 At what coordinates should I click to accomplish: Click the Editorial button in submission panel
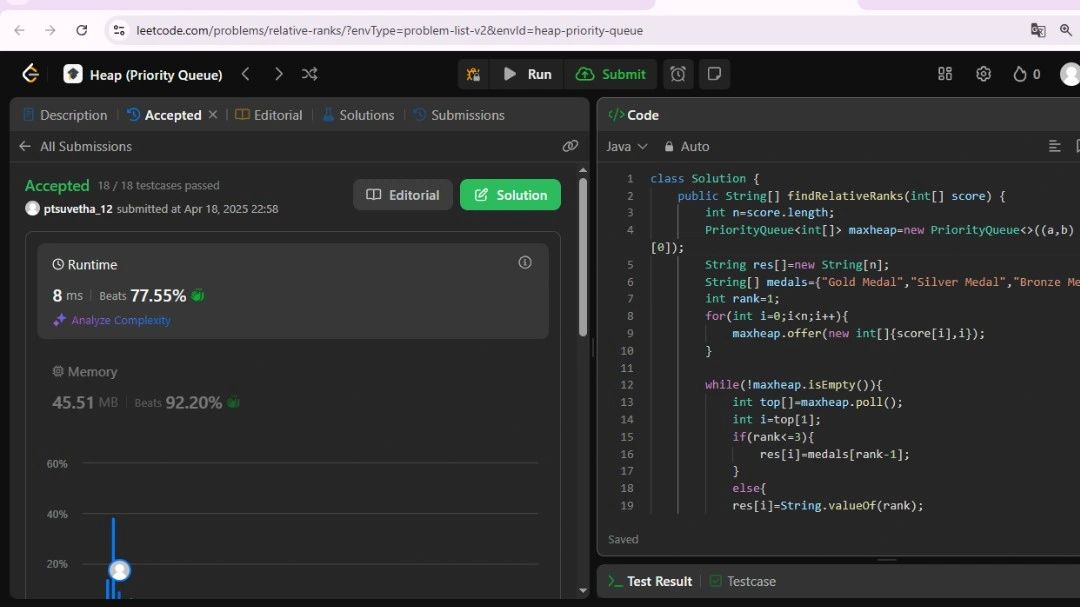pos(403,195)
